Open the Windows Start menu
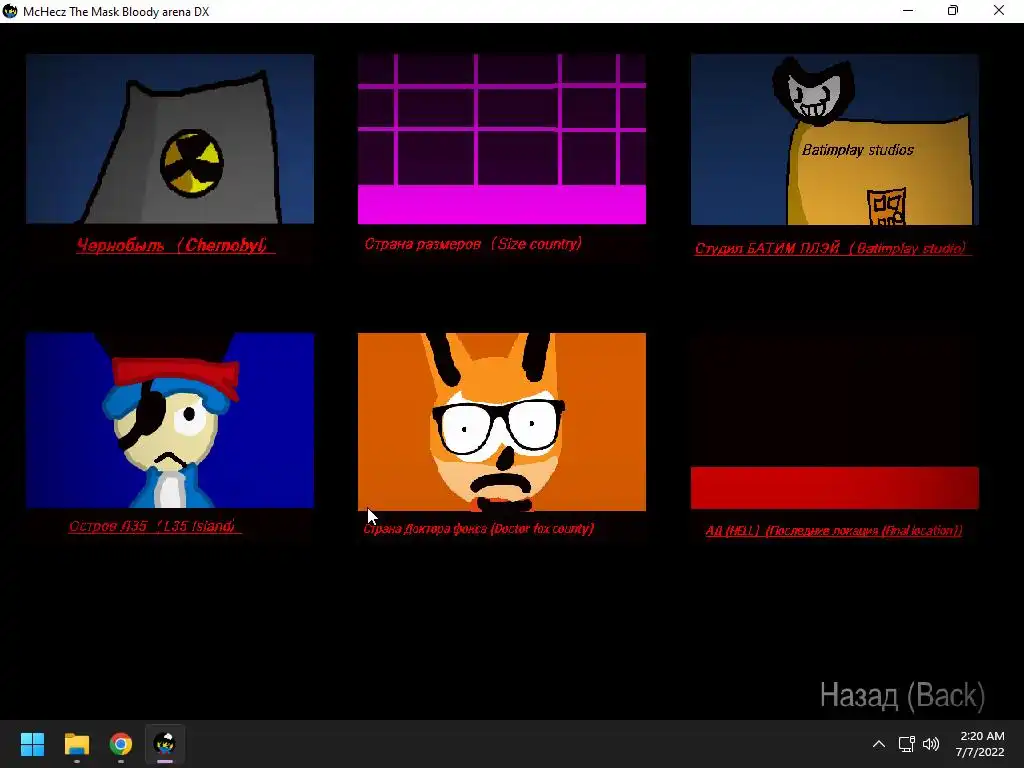1024x768 pixels. [x=32, y=744]
